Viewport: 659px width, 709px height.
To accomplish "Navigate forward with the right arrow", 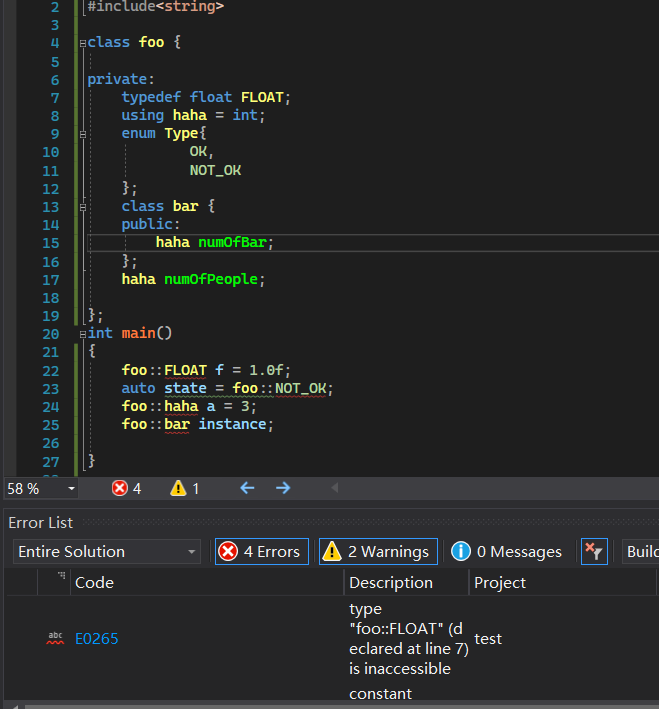I will coord(283,488).
